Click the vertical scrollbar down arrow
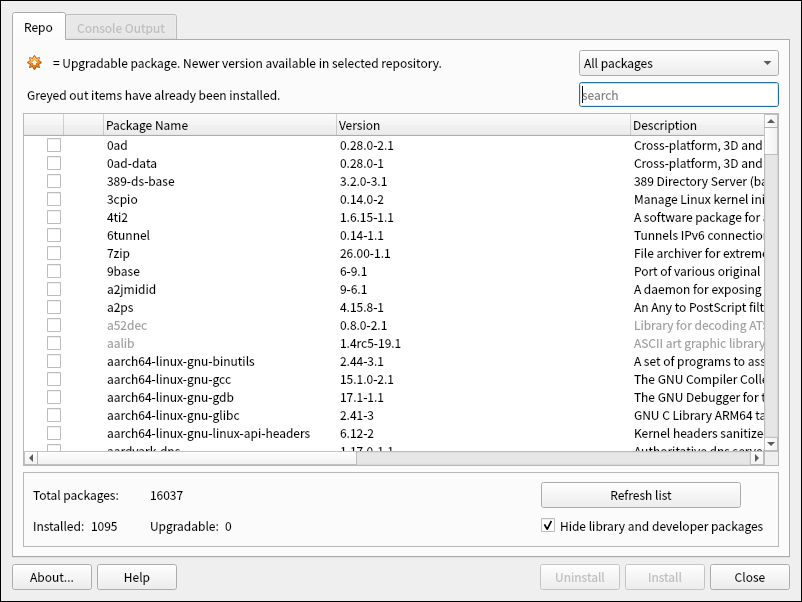Screen dimensions: 802x602 pyautogui.click(x=771, y=442)
